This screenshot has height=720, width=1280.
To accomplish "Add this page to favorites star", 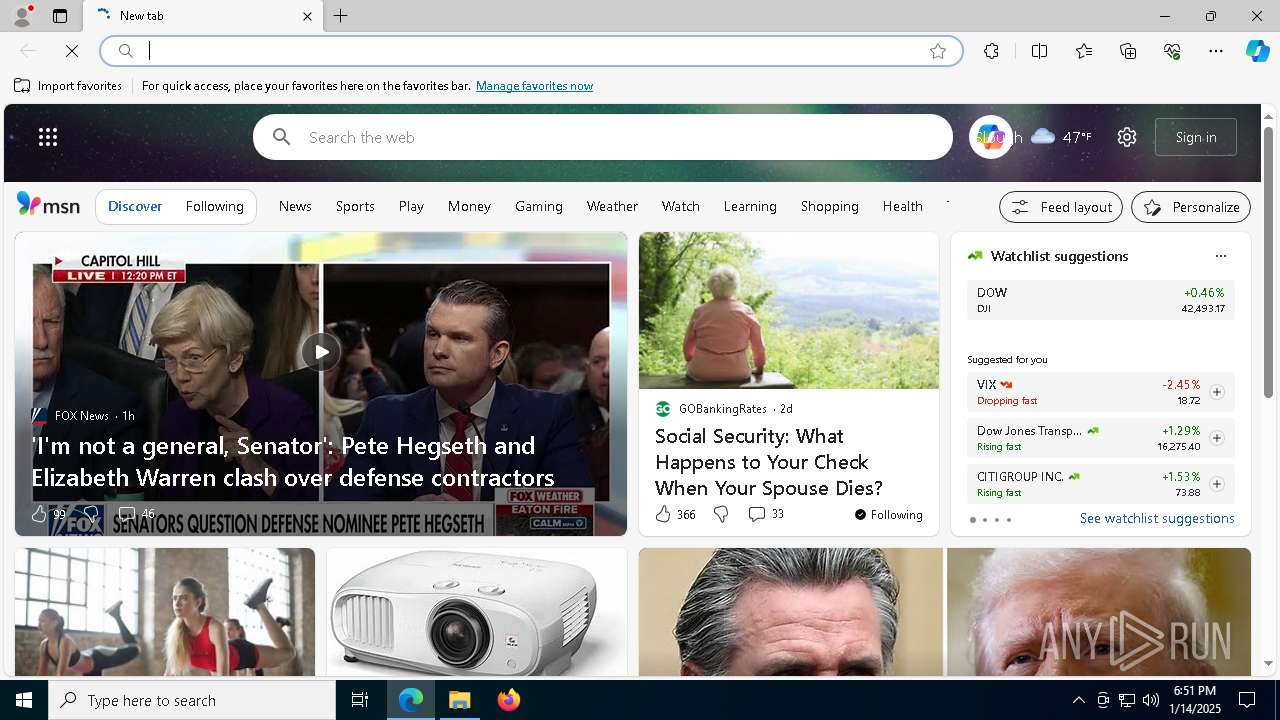I will 938,51.
